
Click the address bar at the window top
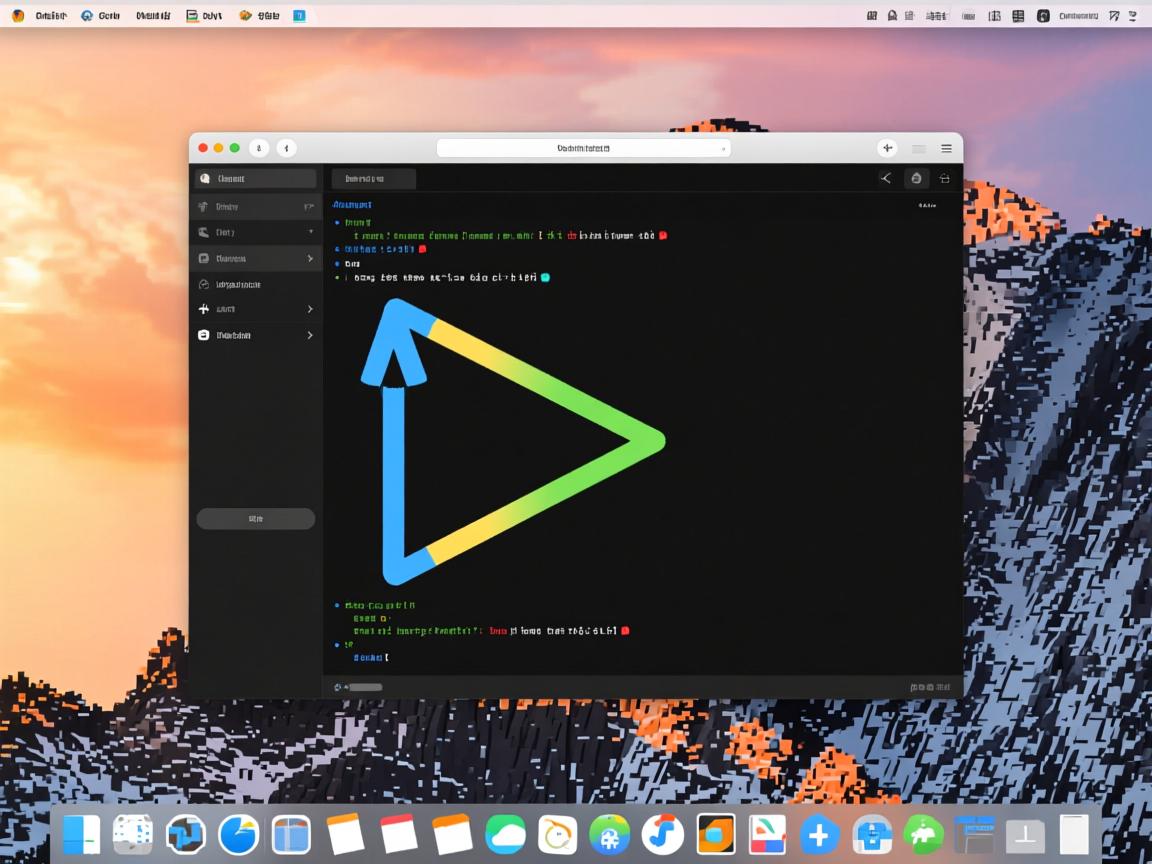point(583,148)
